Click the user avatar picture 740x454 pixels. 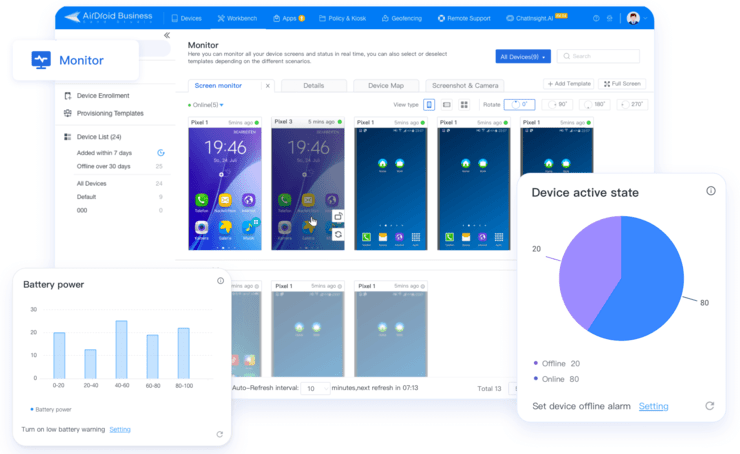633,18
